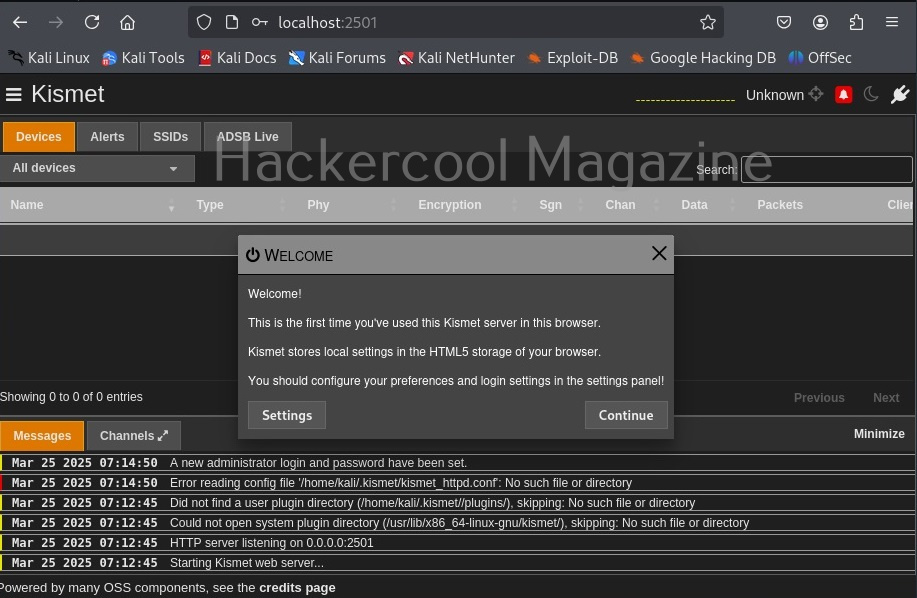Open the Firefox application menu
Viewport: 917px width, 598px height.
click(x=892, y=22)
